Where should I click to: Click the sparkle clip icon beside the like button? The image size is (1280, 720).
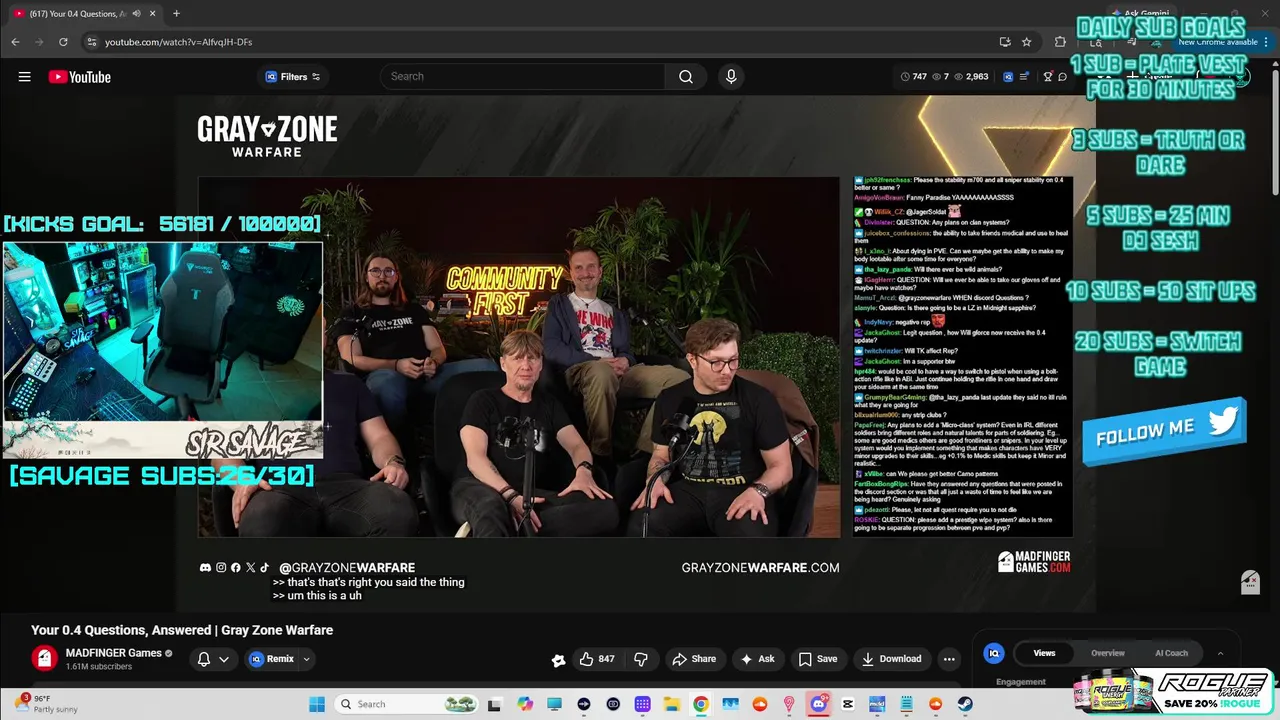(x=558, y=659)
